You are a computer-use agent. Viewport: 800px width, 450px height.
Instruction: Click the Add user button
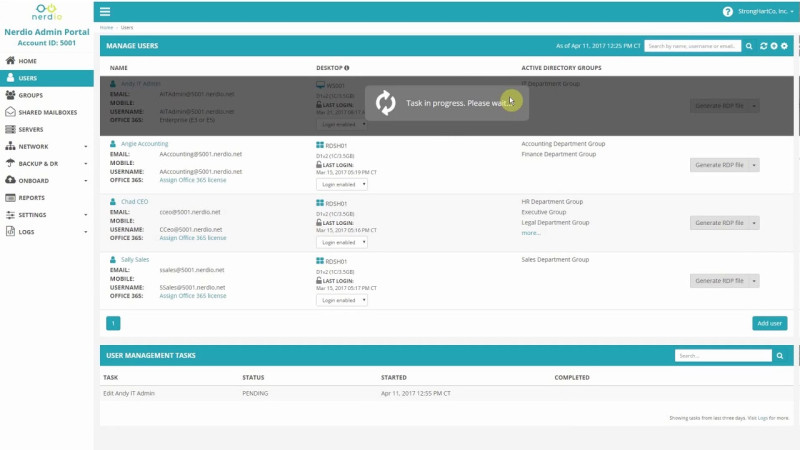tap(769, 323)
